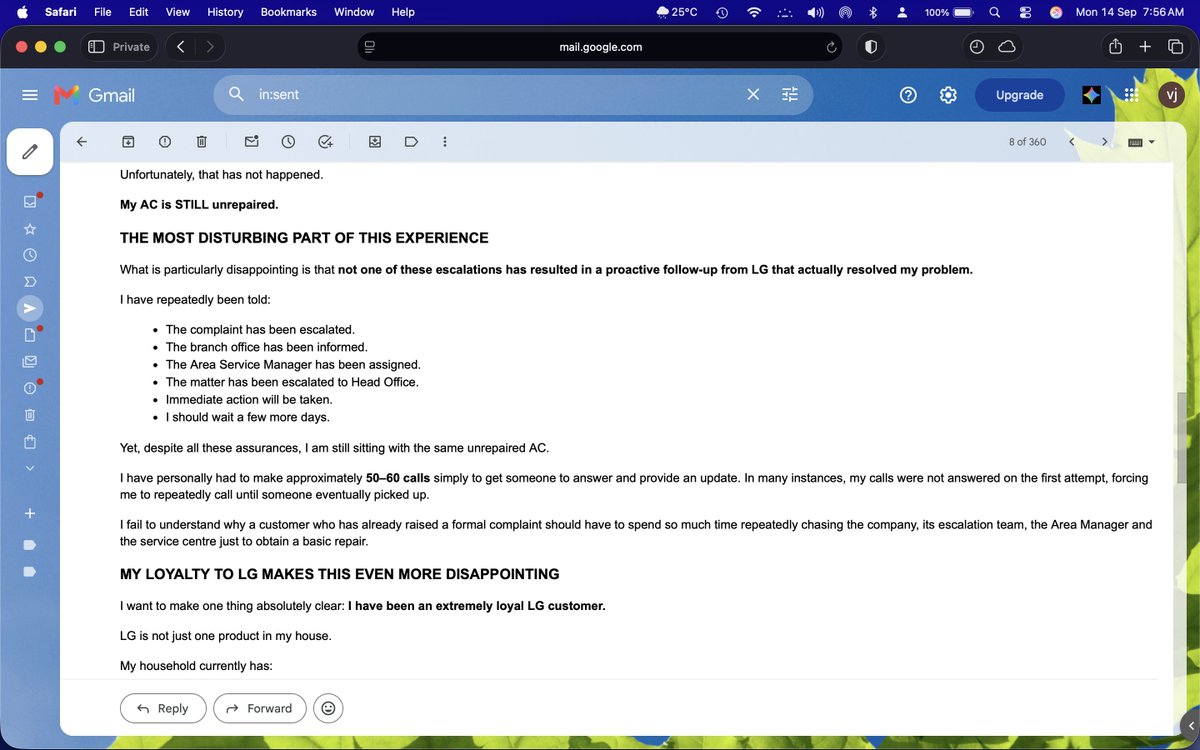Open the Edit menu
Image resolution: width=1200 pixels, height=750 pixels.
click(139, 12)
